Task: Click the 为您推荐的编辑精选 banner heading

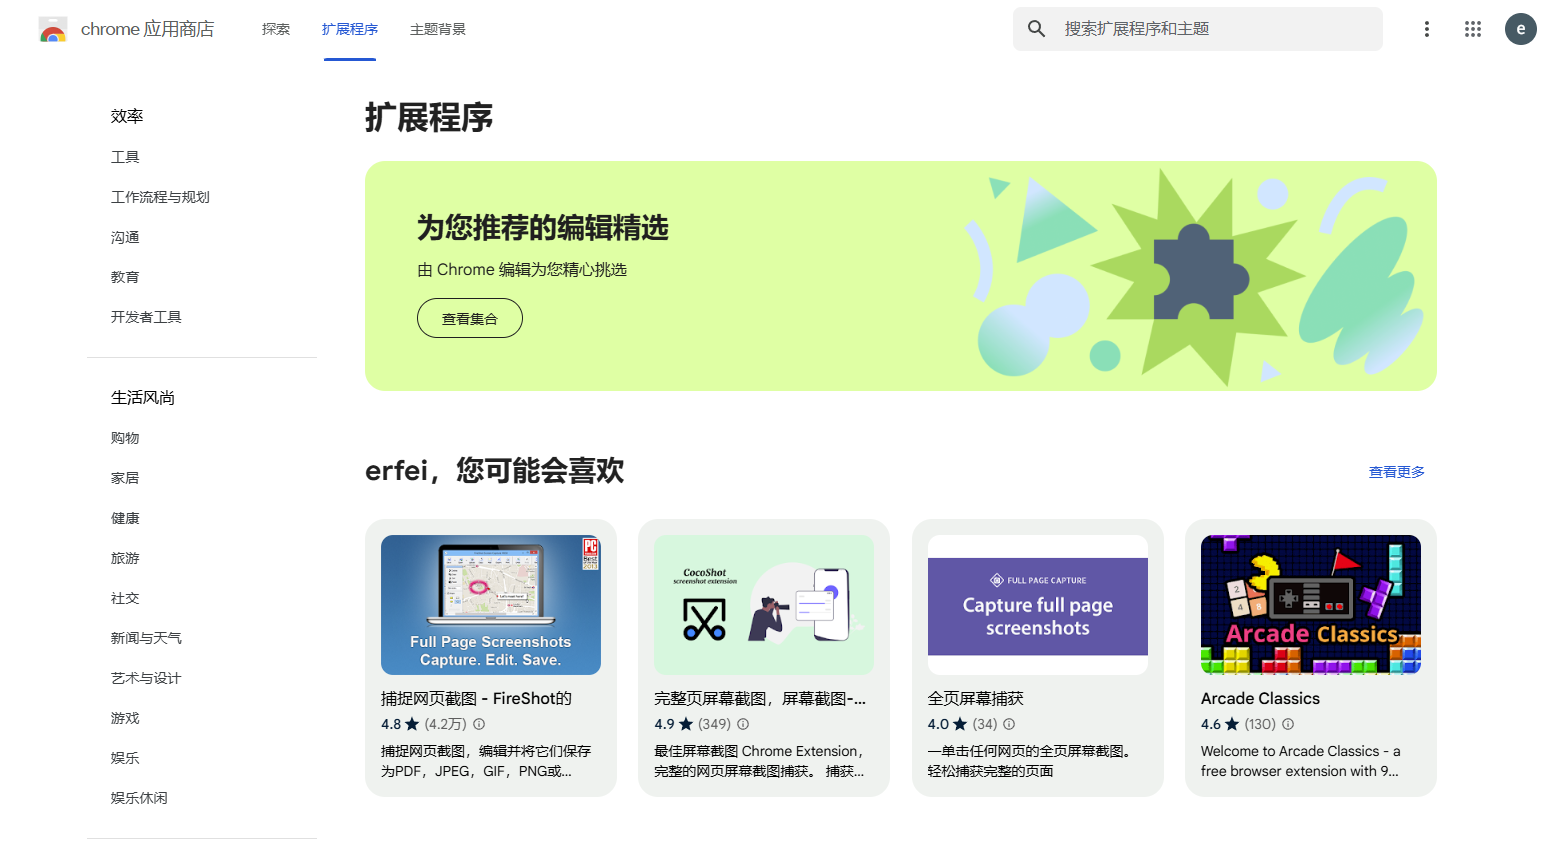Action: [x=543, y=228]
